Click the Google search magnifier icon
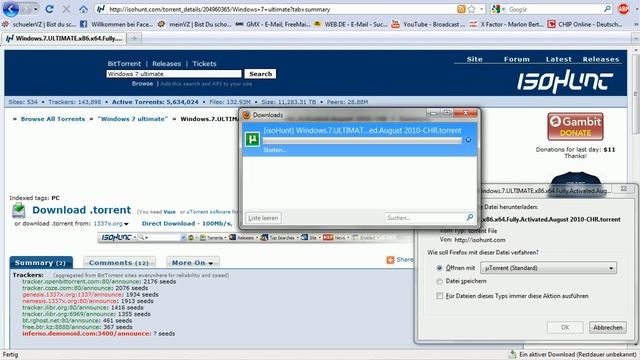Image resolution: width=640 pixels, height=360 pixels. click(607, 9)
